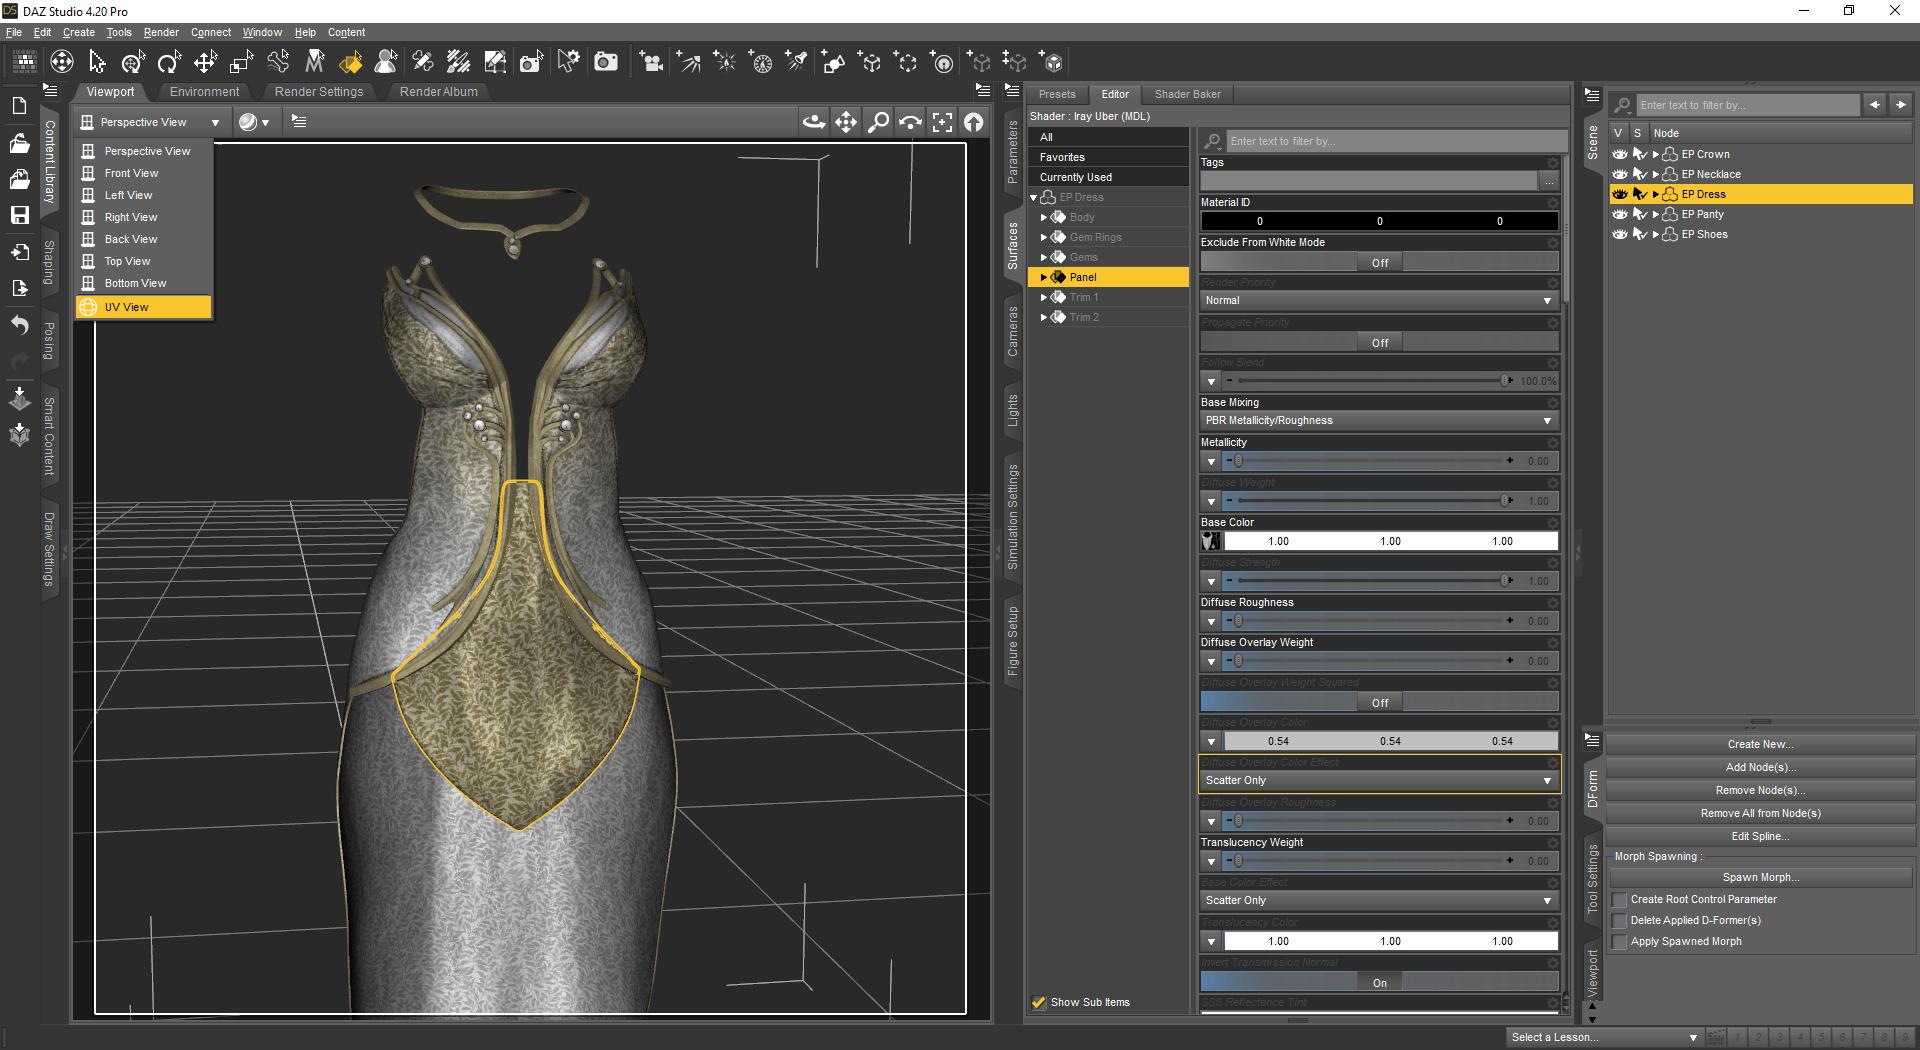Enable Create Root Control Parameter checkbox
The width and height of the screenshot is (1920, 1050).
pyautogui.click(x=1620, y=900)
